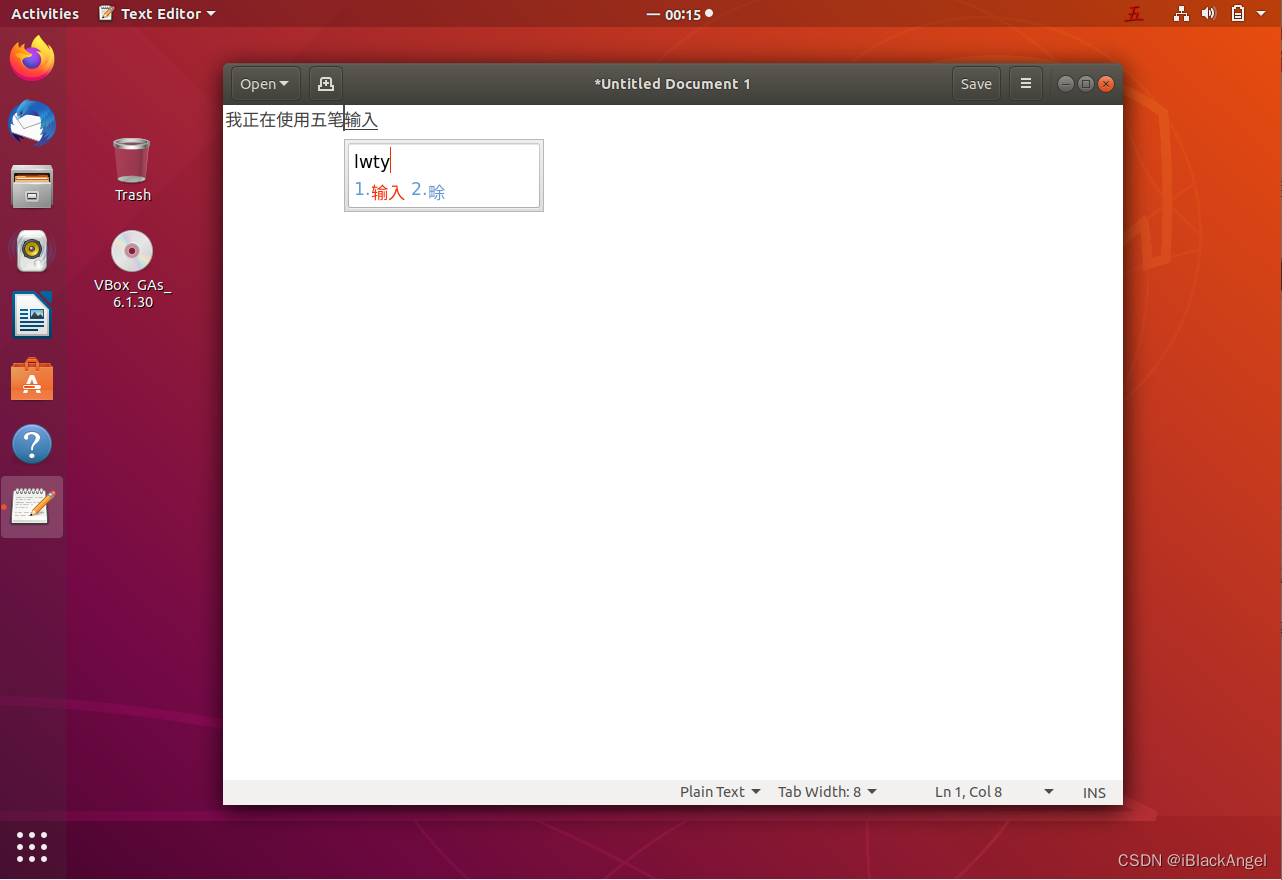Open Rhythmbox music player
1282x880 pixels.
pos(31,251)
